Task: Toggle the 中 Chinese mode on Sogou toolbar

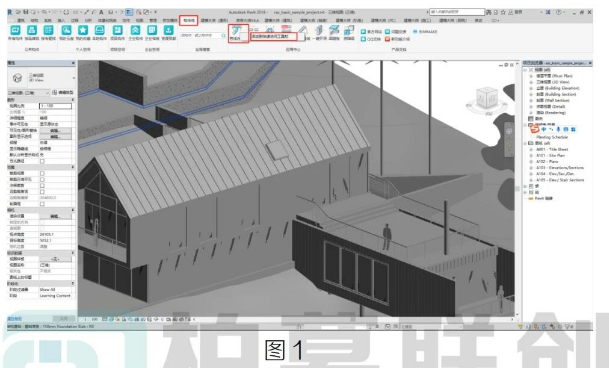Action: pos(543,129)
